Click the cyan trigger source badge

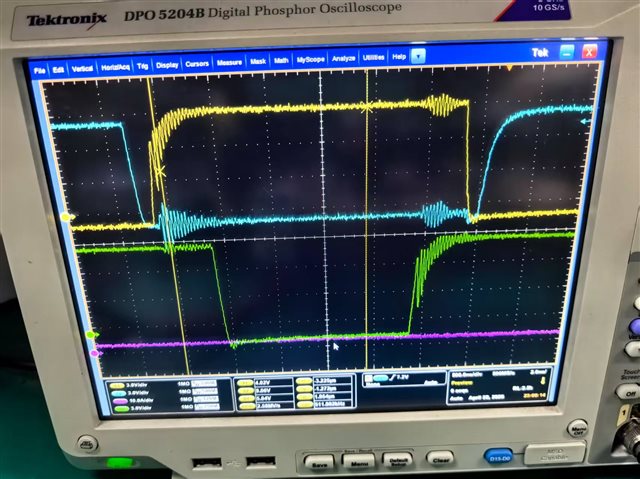(x=380, y=378)
